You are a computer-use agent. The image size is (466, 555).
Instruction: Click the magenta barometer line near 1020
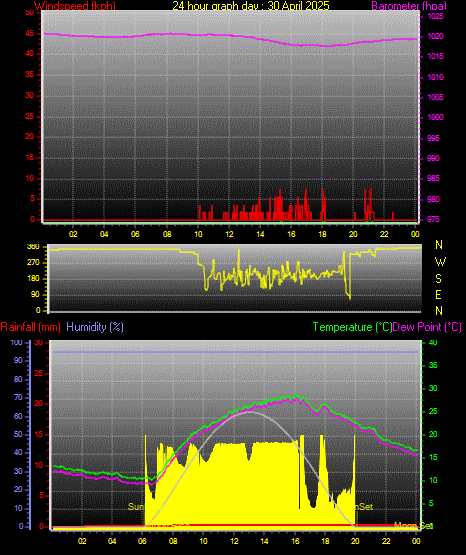pyautogui.click(x=230, y=35)
